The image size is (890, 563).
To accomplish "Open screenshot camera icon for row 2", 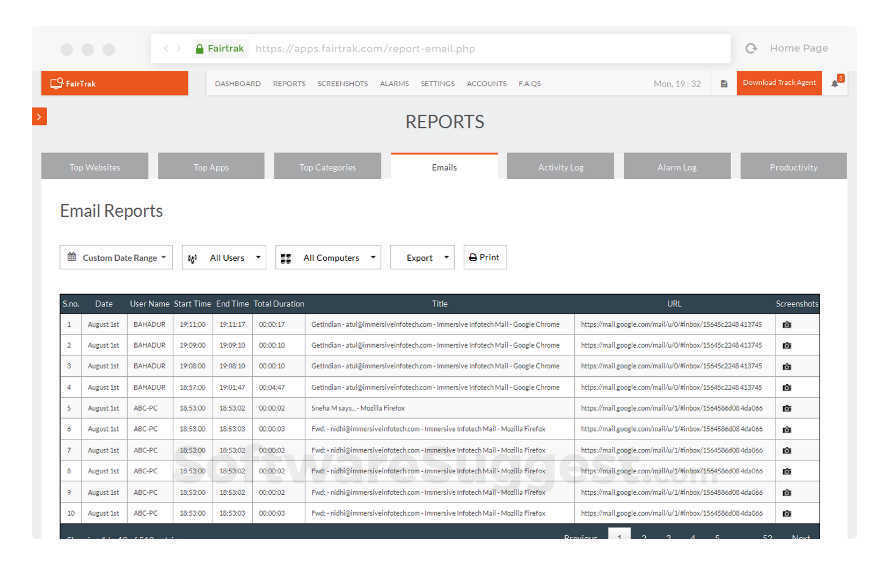I will [787, 346].
